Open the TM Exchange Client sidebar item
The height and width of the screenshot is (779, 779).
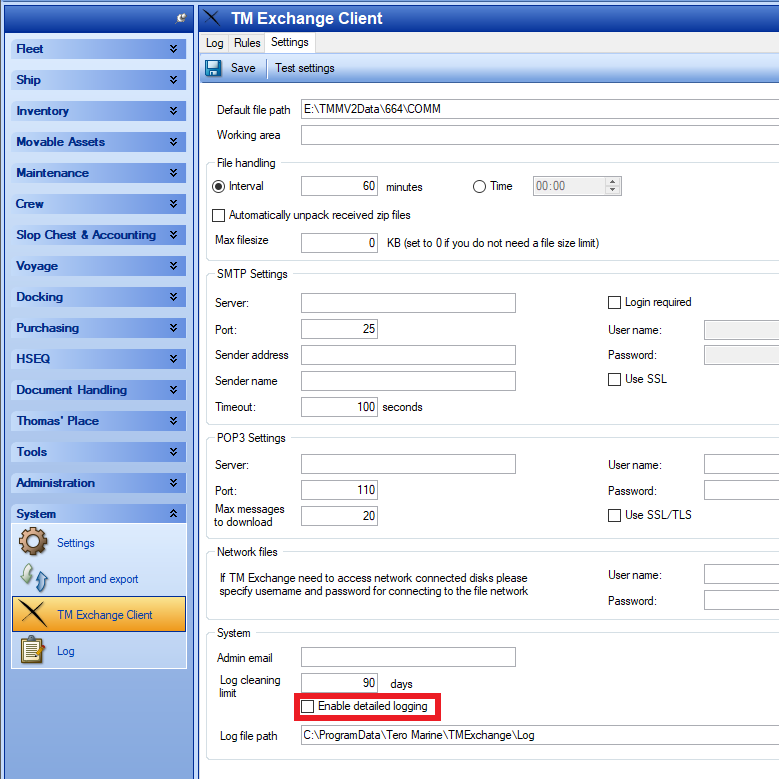tap(99, 614)
